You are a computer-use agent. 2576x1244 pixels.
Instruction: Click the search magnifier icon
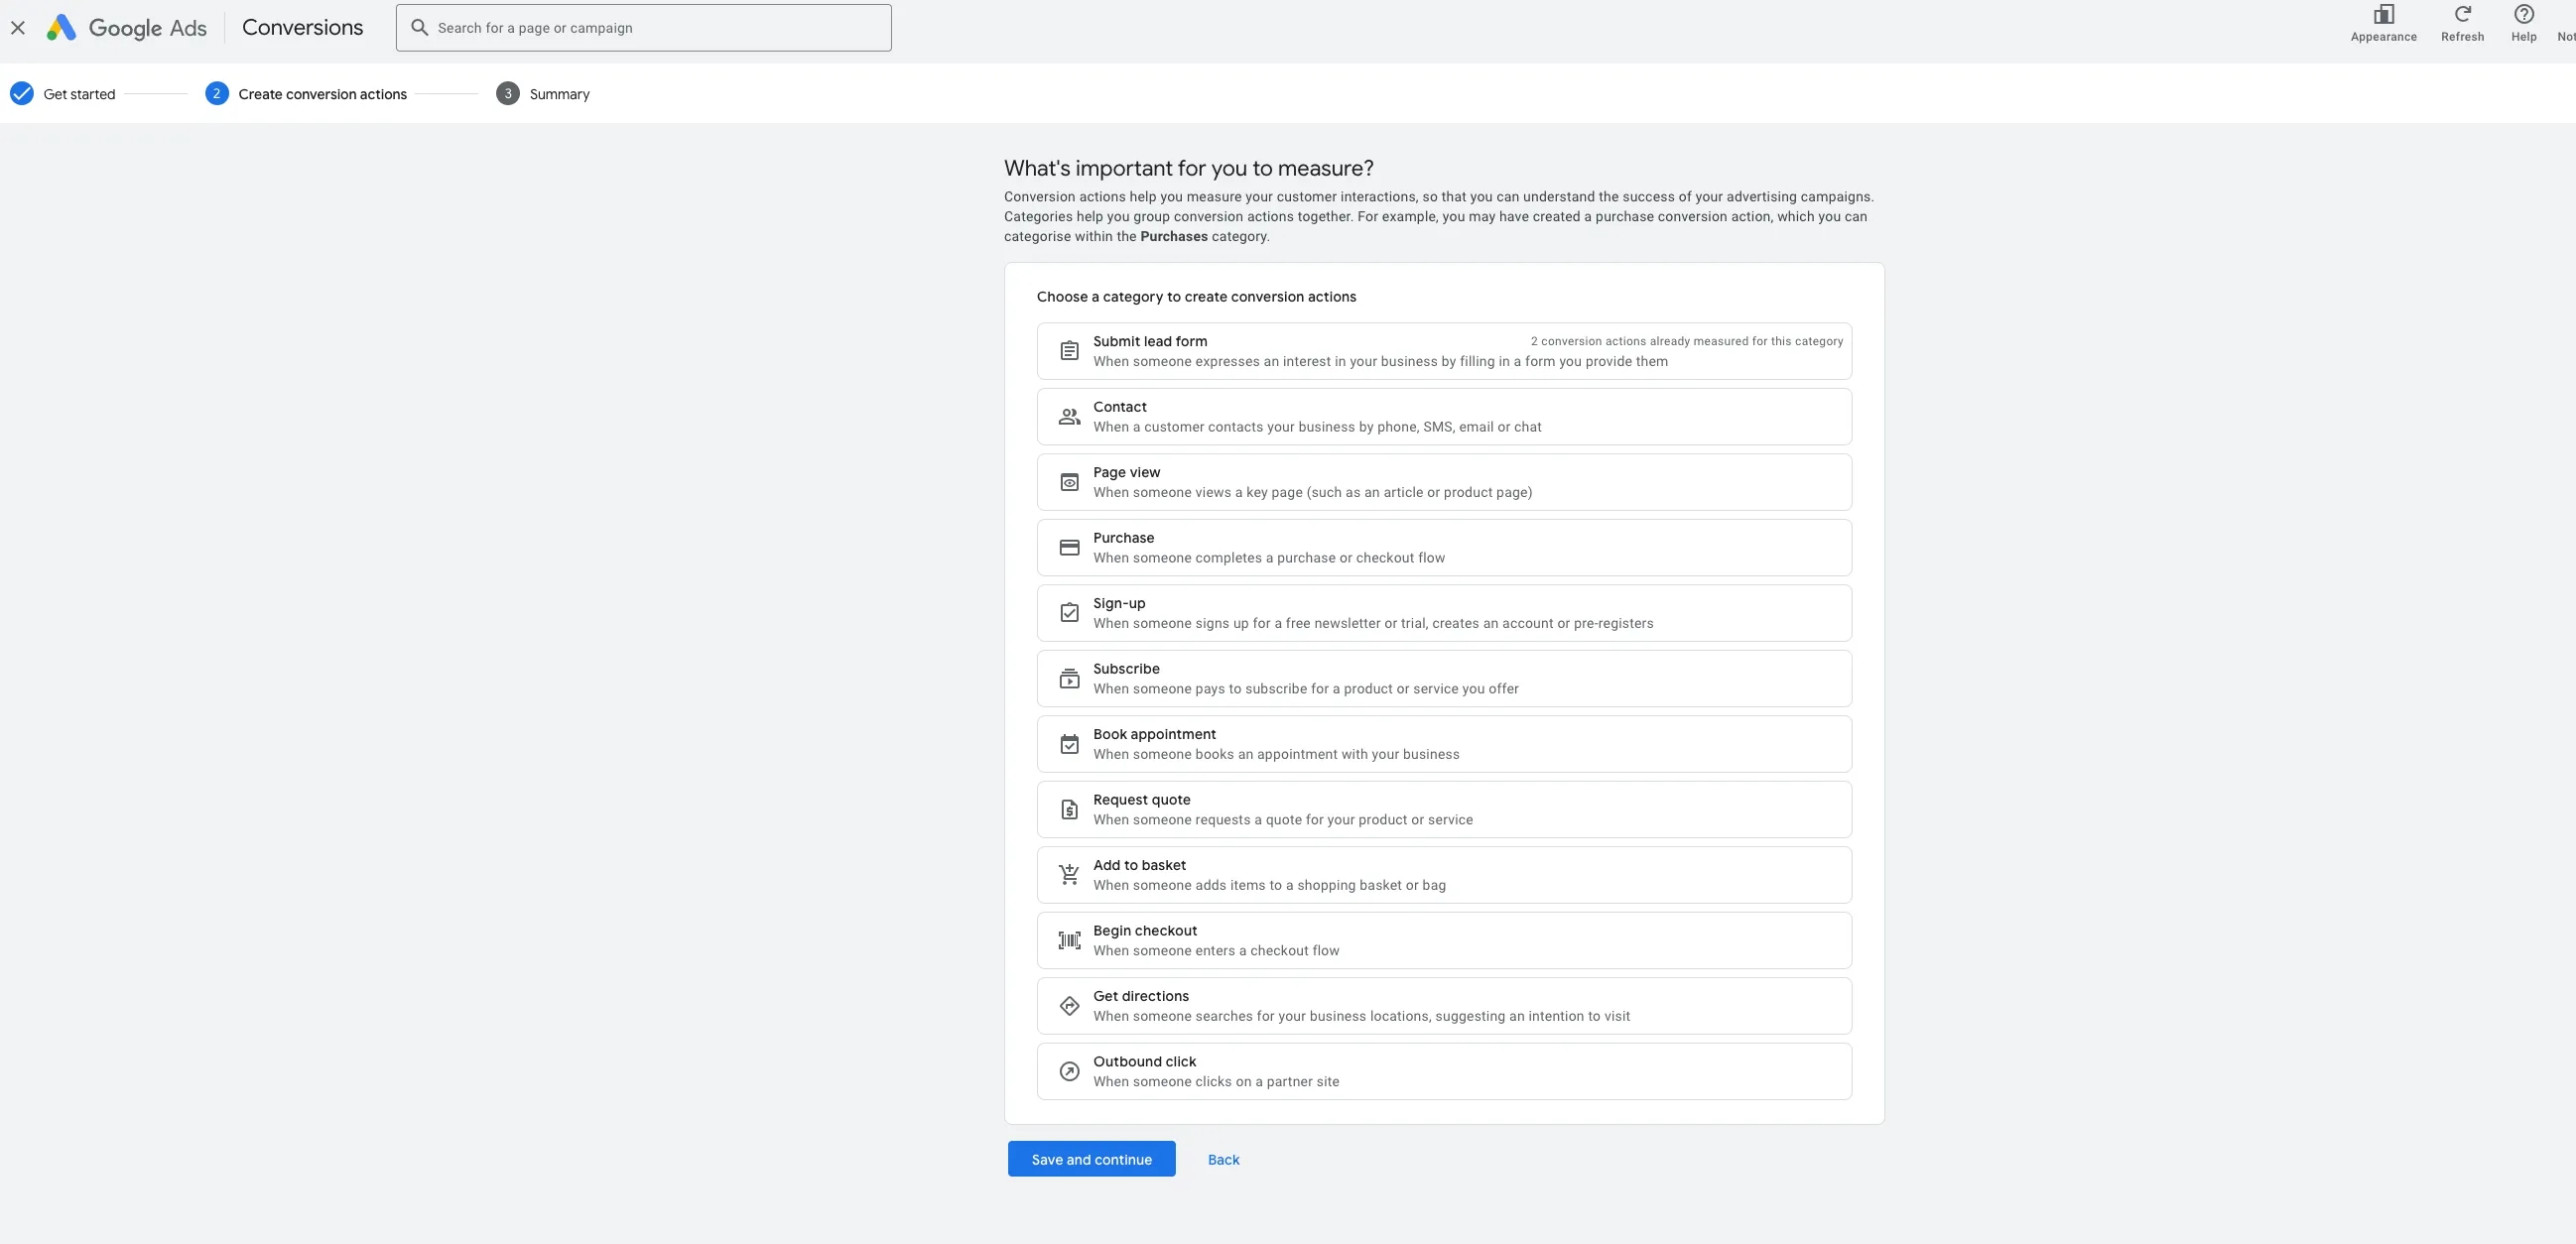[420, 28]
